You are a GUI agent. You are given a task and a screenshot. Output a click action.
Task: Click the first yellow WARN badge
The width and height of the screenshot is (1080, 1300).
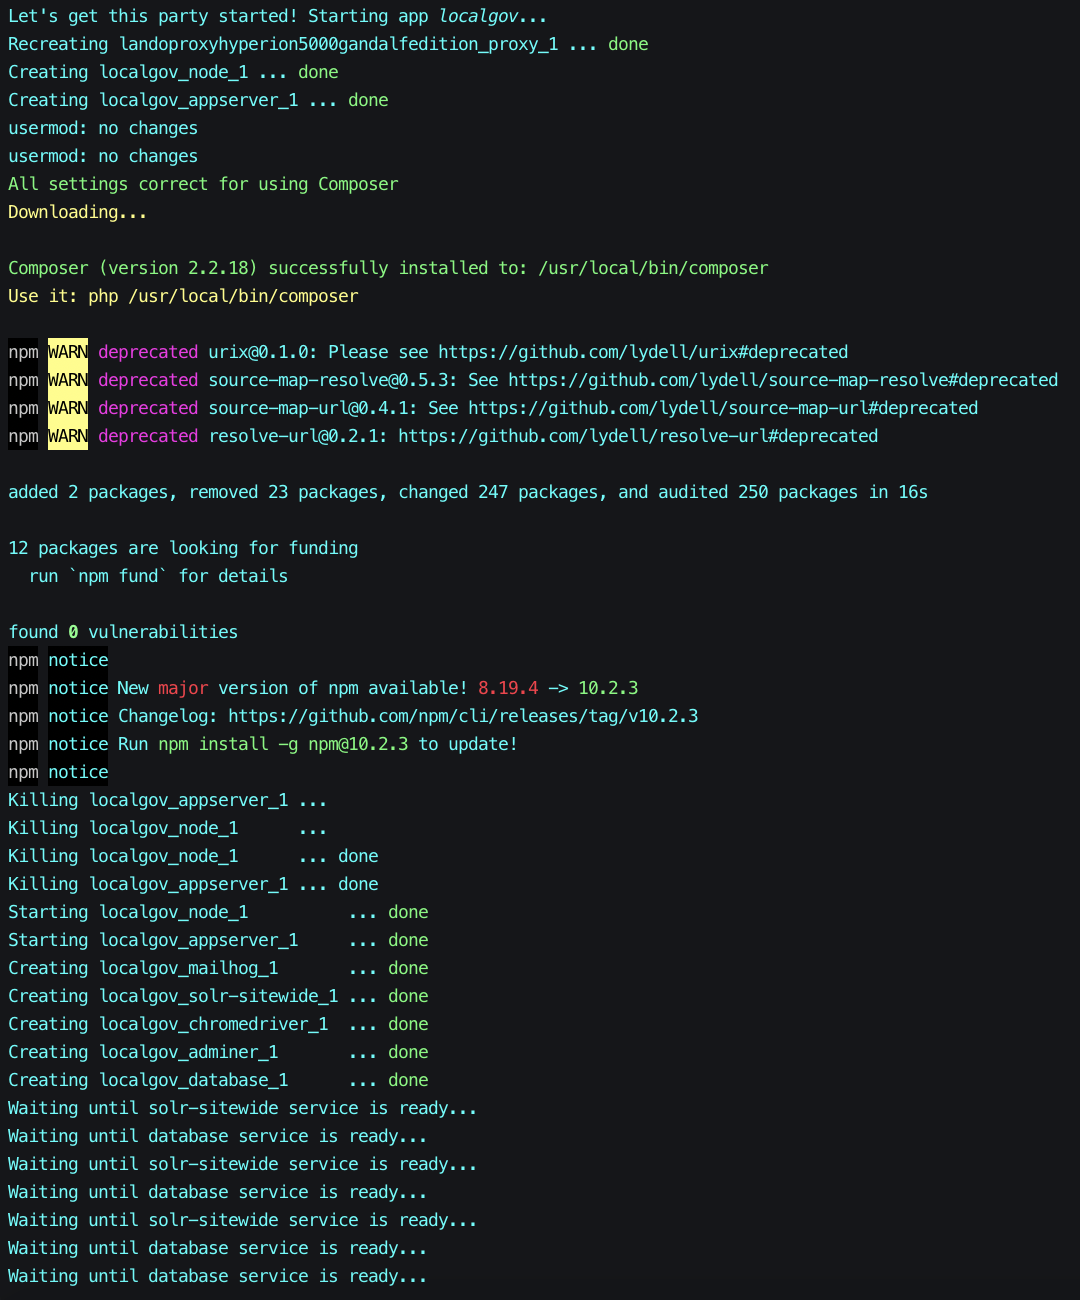(x=67, y=351)
